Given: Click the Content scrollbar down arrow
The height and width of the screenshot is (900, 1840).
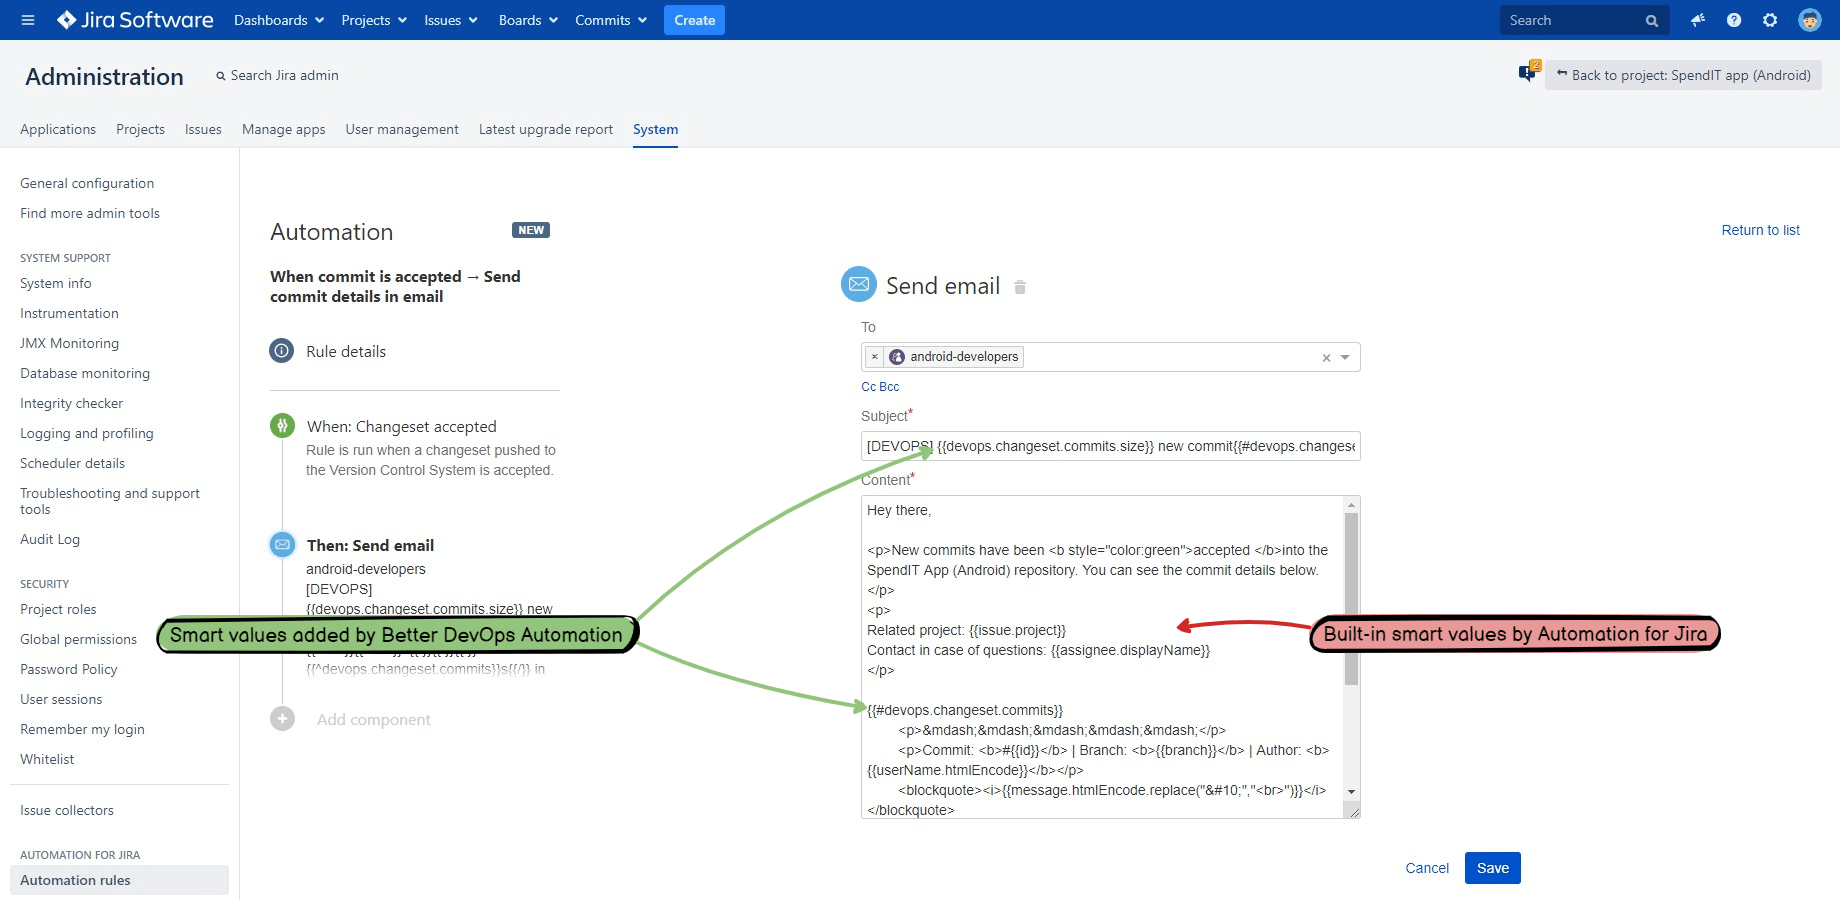Looking at the screenshot, I should pyautogui.click(x=1352, y=791).
